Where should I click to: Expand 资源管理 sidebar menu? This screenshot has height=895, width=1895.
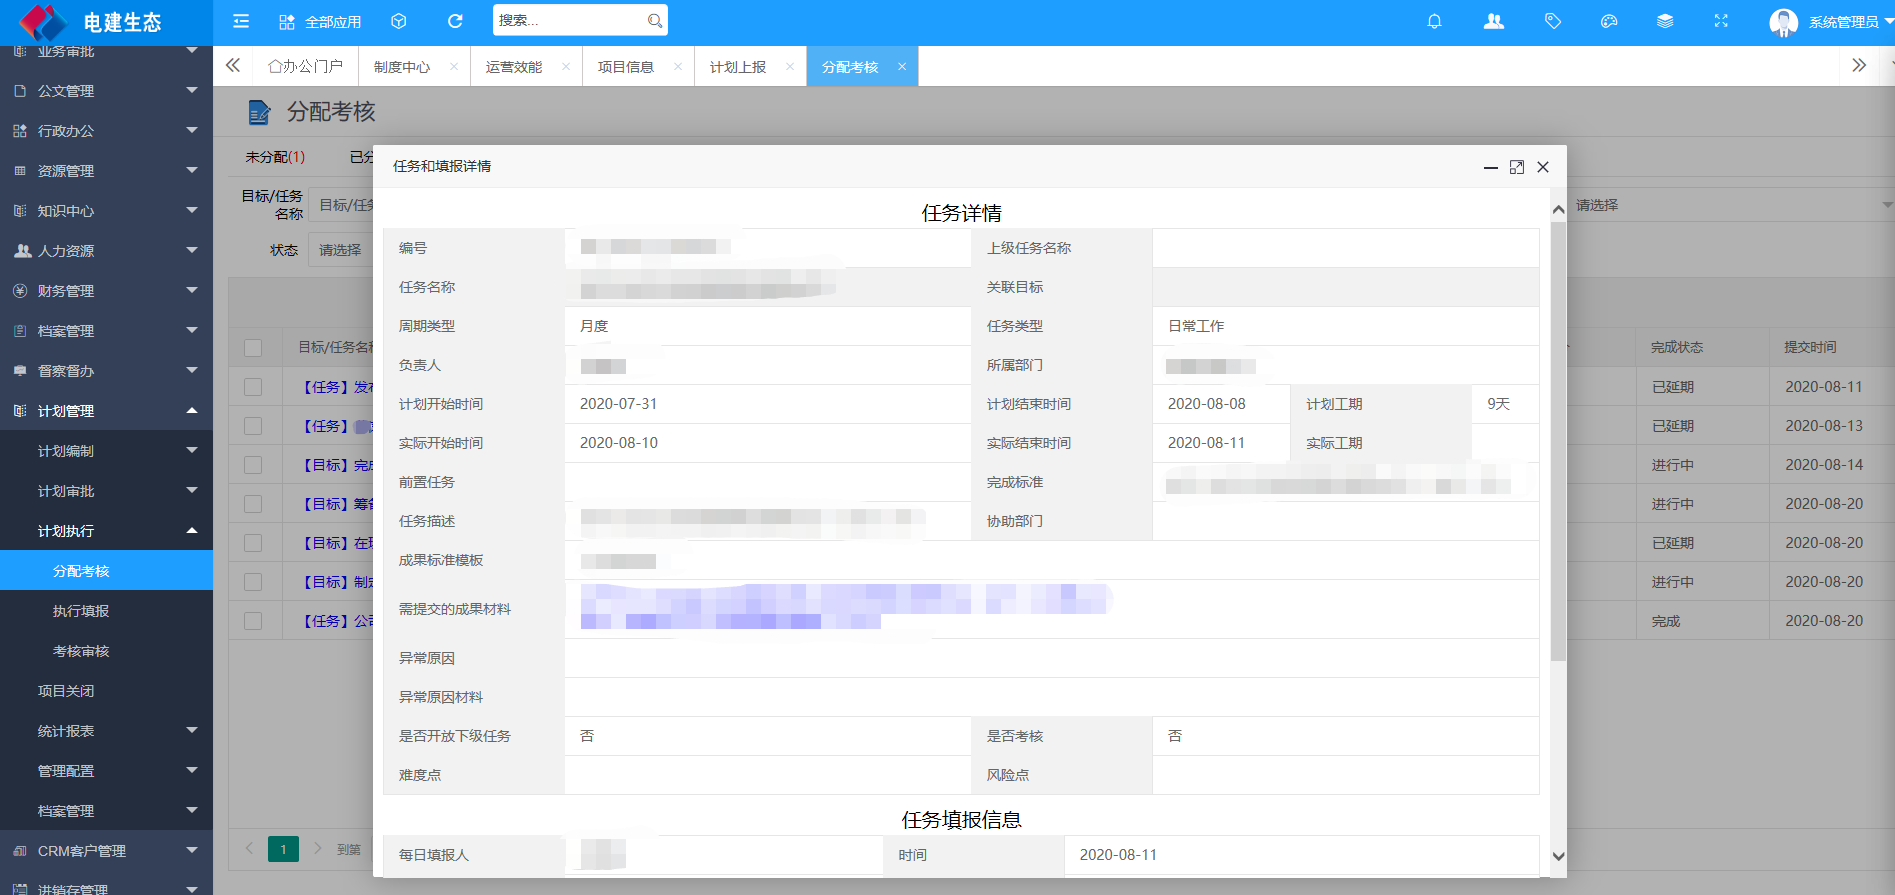pyautogui.click(x=106, y=171)
